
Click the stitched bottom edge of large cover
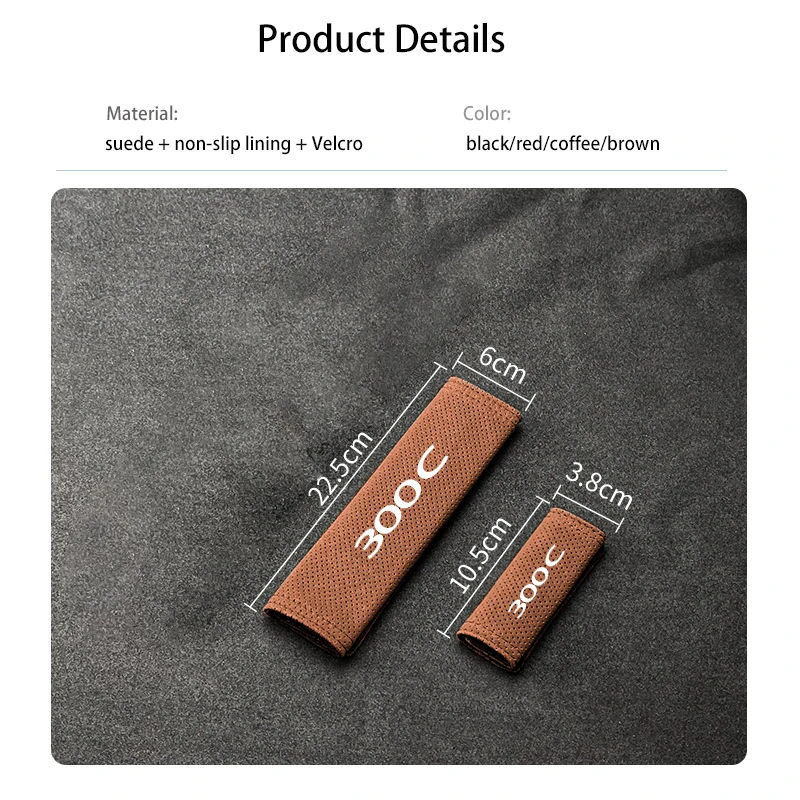tap(309, 633)
